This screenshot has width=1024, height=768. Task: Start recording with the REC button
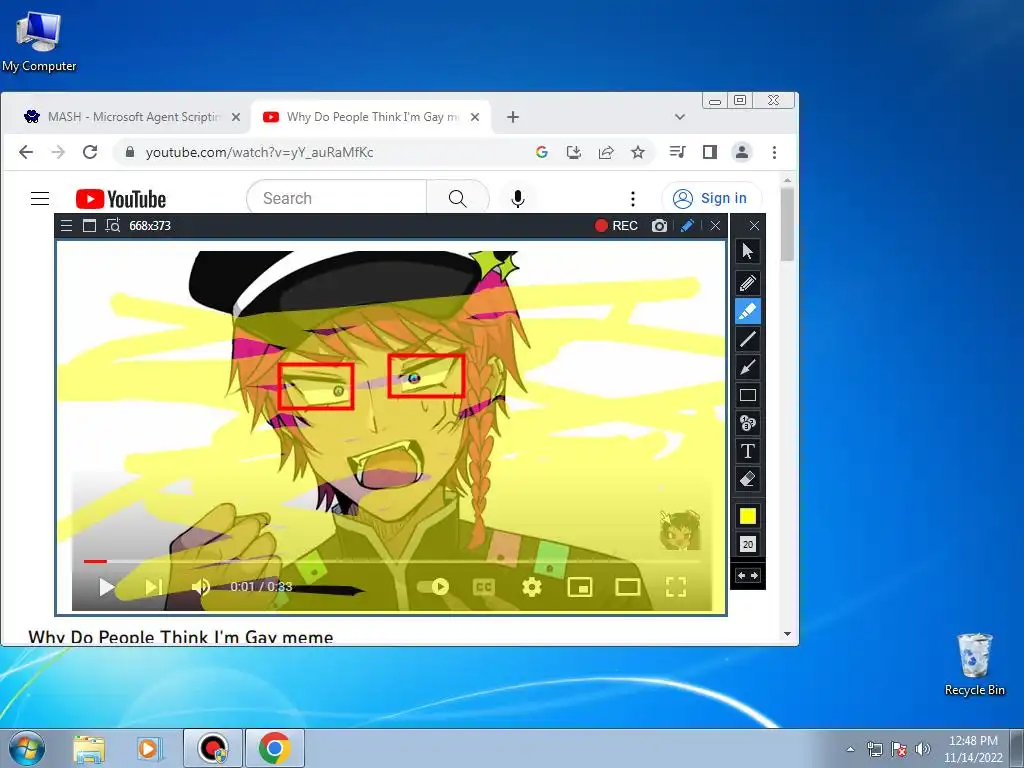616,225
